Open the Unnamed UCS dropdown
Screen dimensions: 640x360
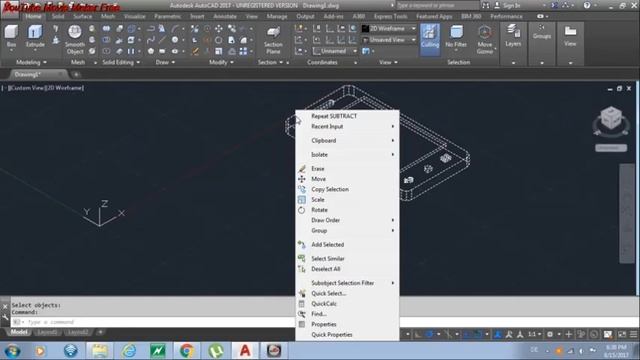[x=335, y=51]
